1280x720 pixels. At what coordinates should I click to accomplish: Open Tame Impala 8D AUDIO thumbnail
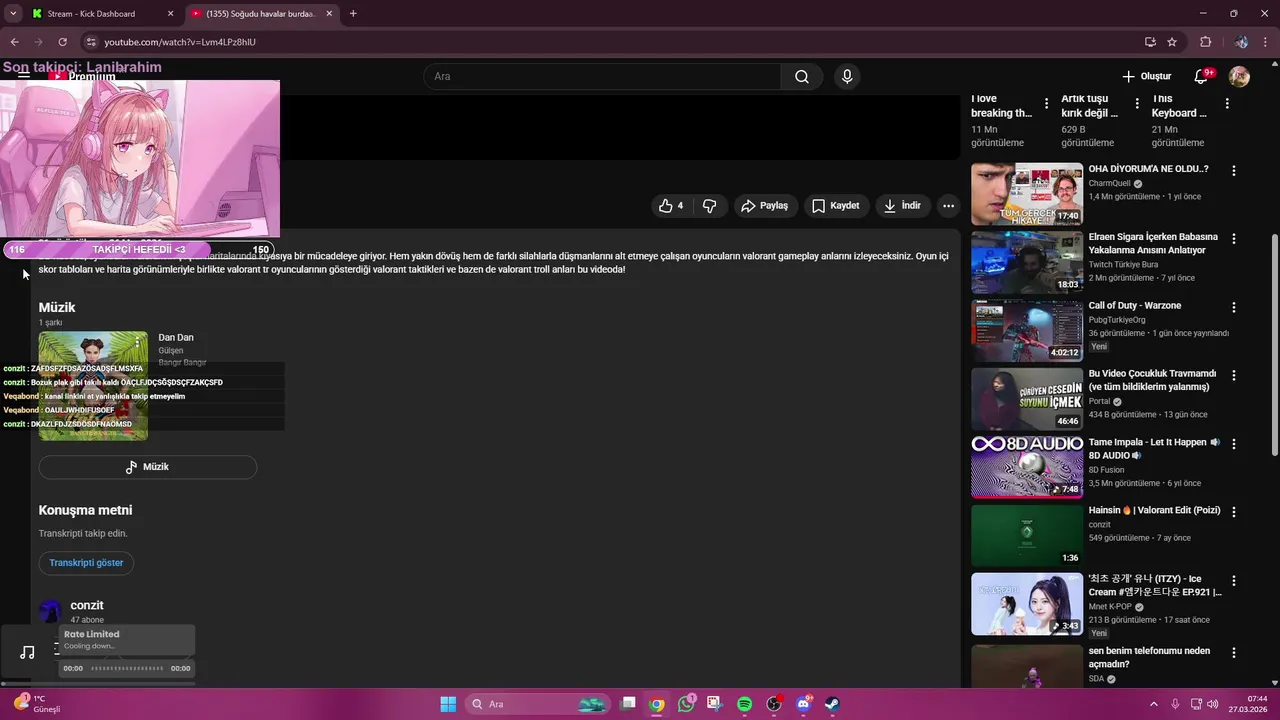pyautogui.click(x=1027, y=467)
